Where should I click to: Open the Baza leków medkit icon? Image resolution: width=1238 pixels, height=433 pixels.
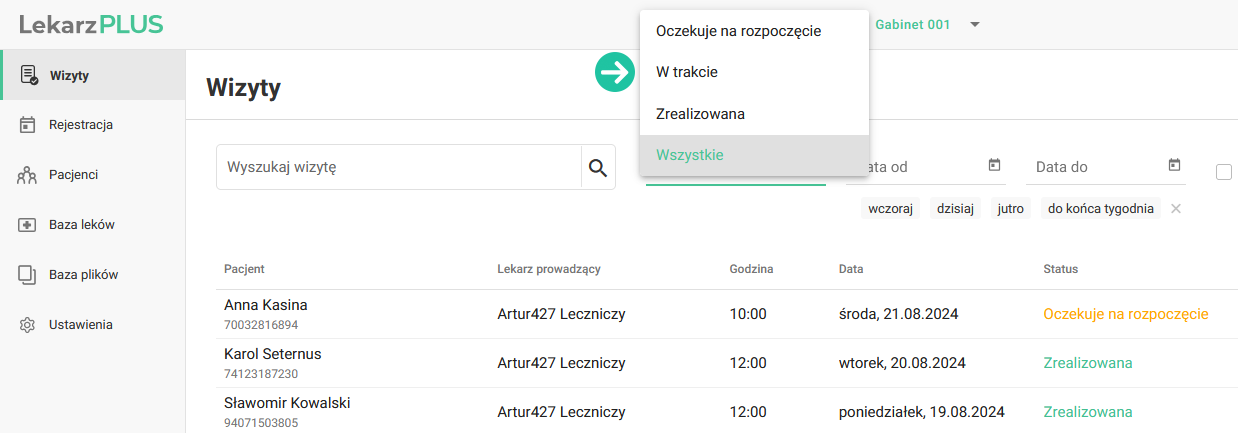point(28,225)
